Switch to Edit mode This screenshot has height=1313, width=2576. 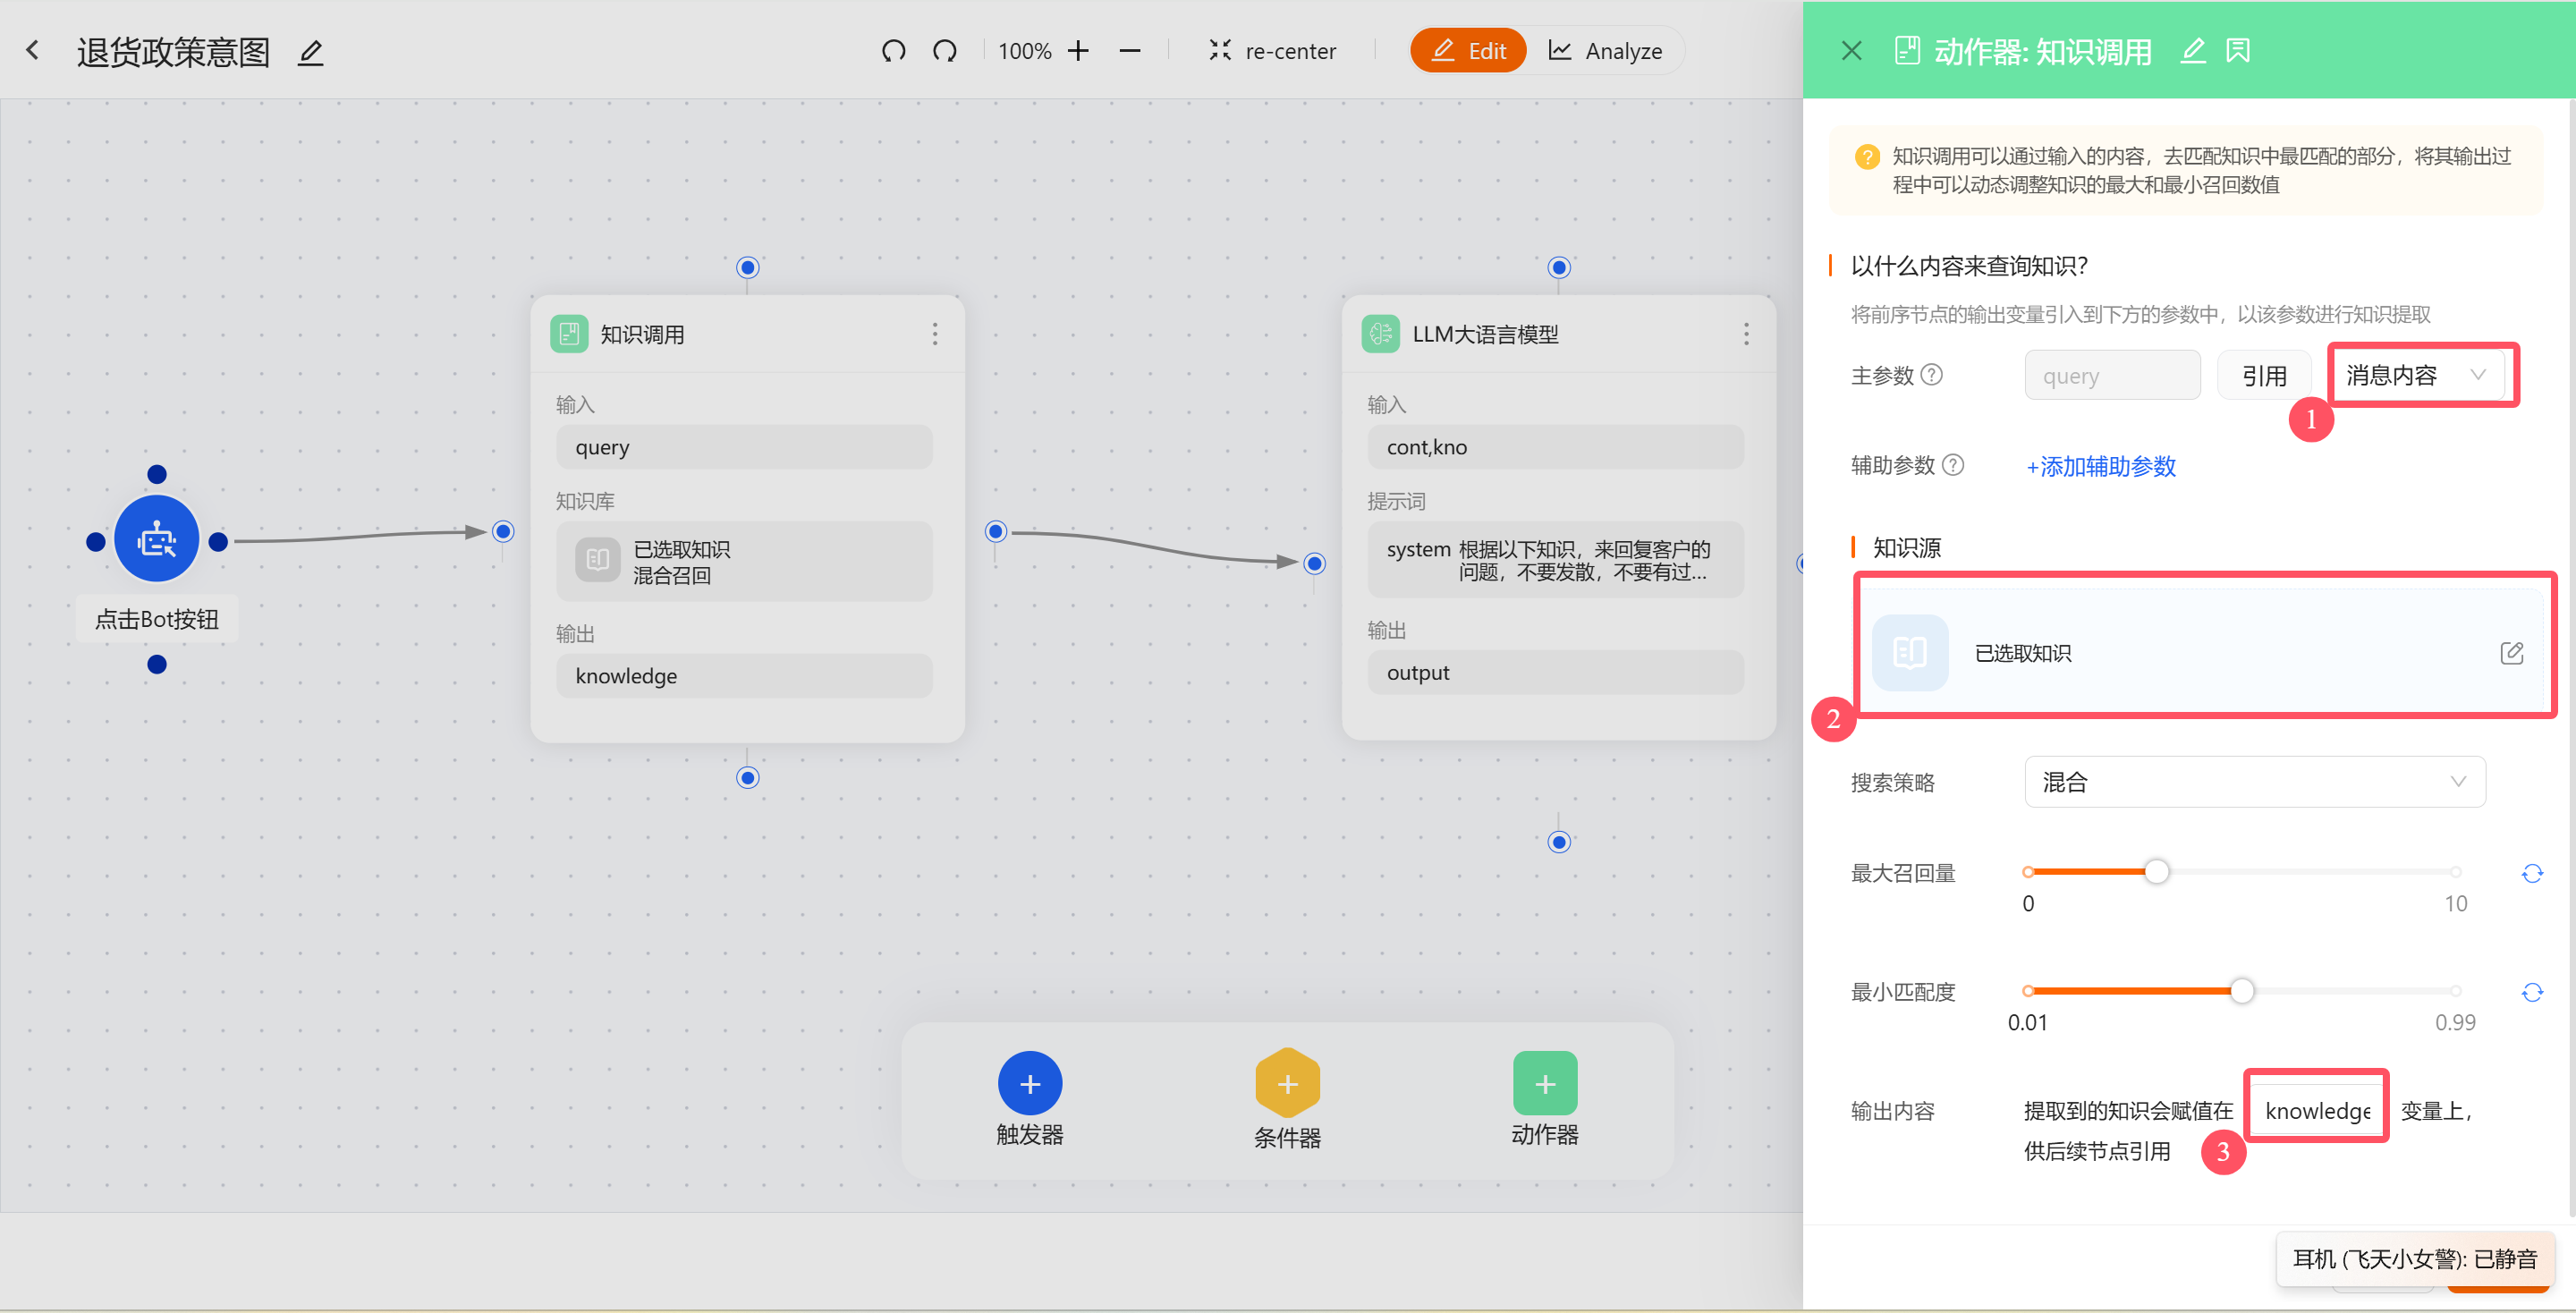click(1468, 50)
